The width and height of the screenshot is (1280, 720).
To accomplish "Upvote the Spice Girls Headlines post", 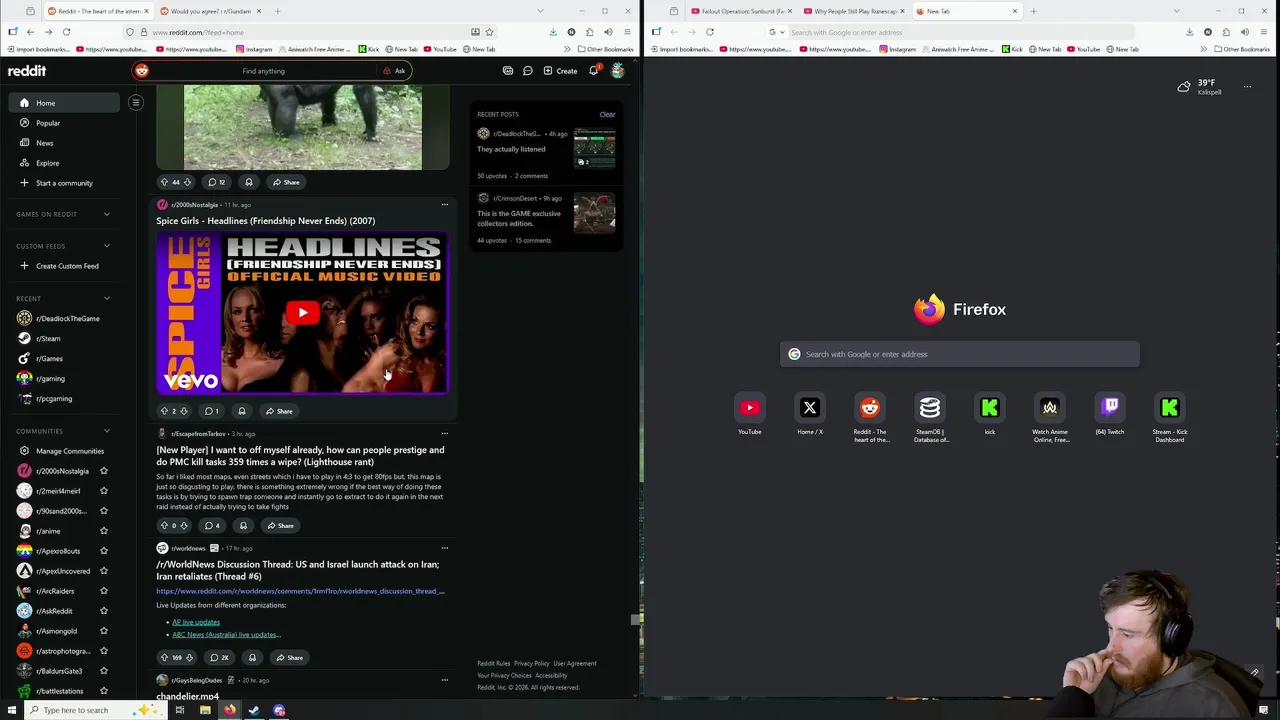I will [x=164, y=411].
